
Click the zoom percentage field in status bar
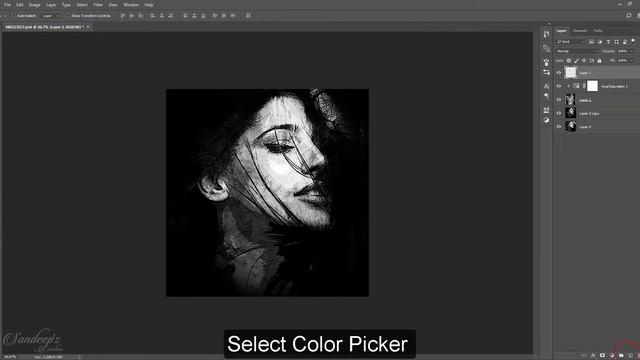pos(10,357)
